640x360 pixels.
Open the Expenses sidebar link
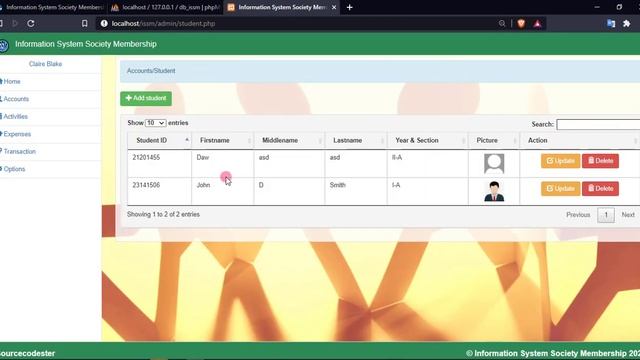[16, 134]
